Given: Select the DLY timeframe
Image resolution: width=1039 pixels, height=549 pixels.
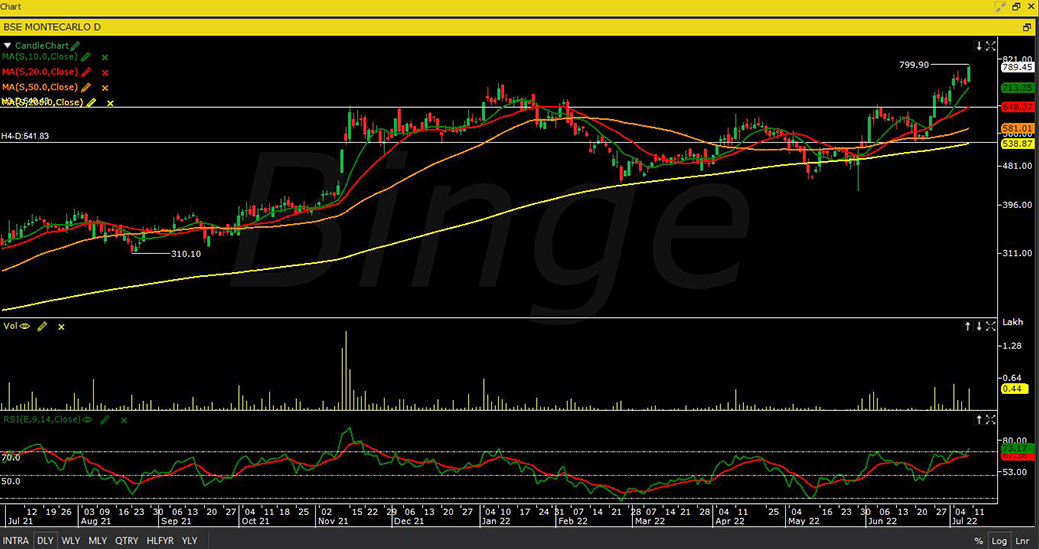Looking at the screenshot, I should click(45, 540).
